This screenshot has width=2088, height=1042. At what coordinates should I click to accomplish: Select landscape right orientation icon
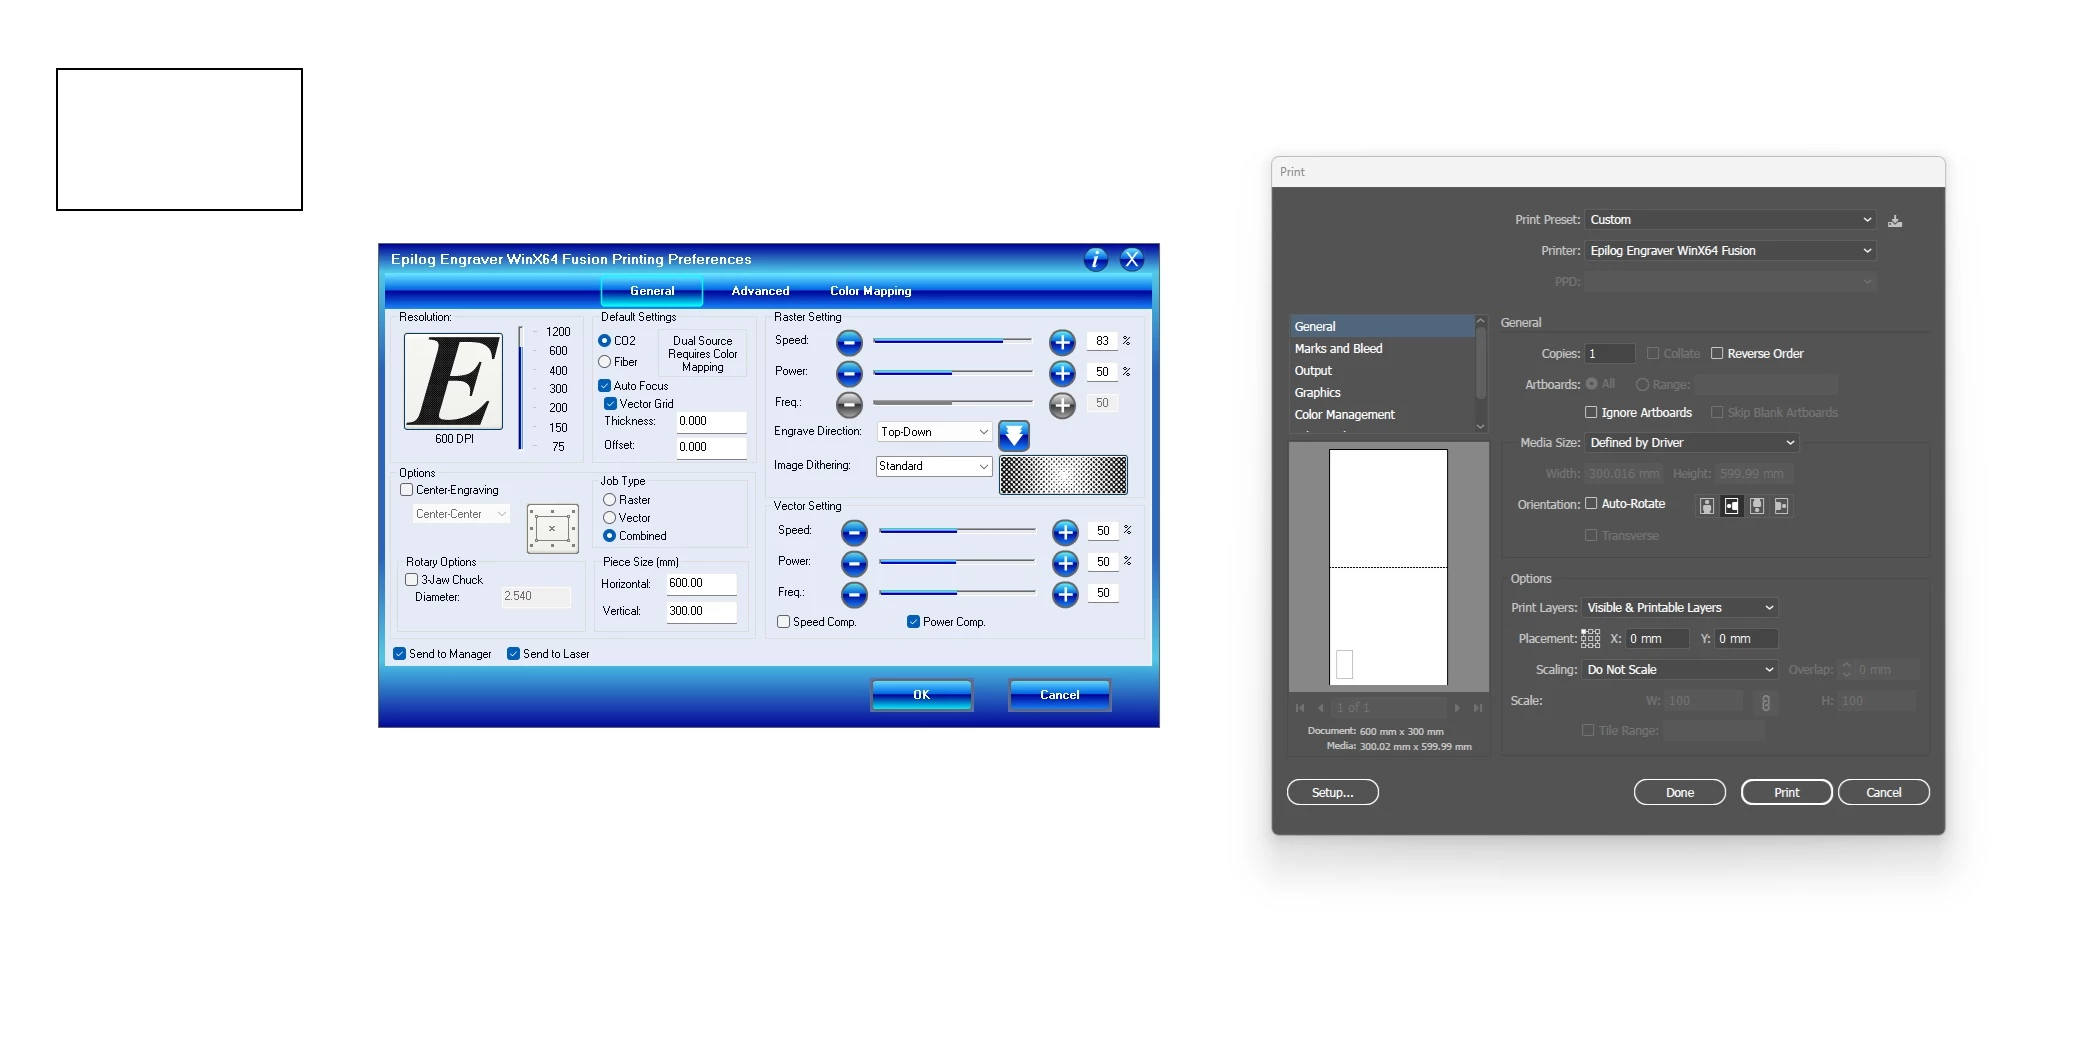[1781, 506]
